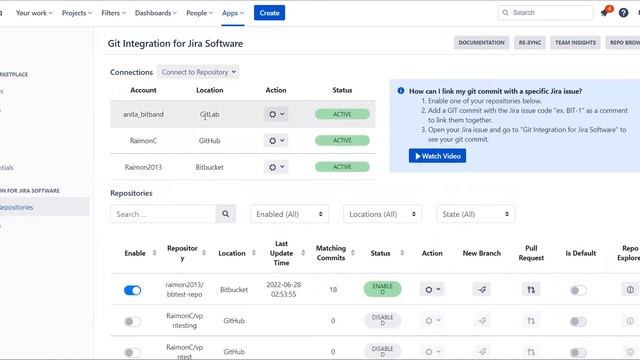Viewport: 640px width, 360px height.
Task: Open action gear menu for RaimonC/vpntesting
Action: pos(432,321)
